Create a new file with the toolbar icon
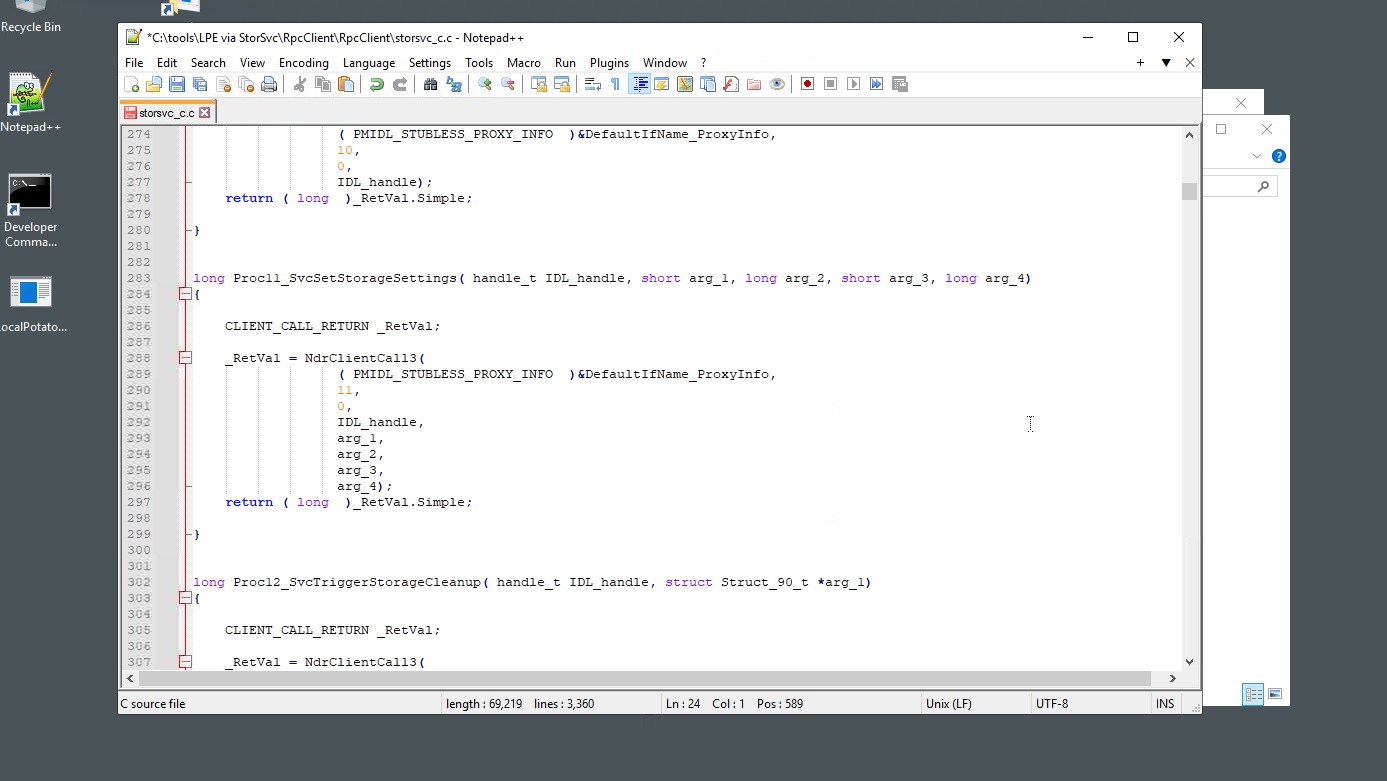Screen dimensions: 1387x781 (132, 84)
